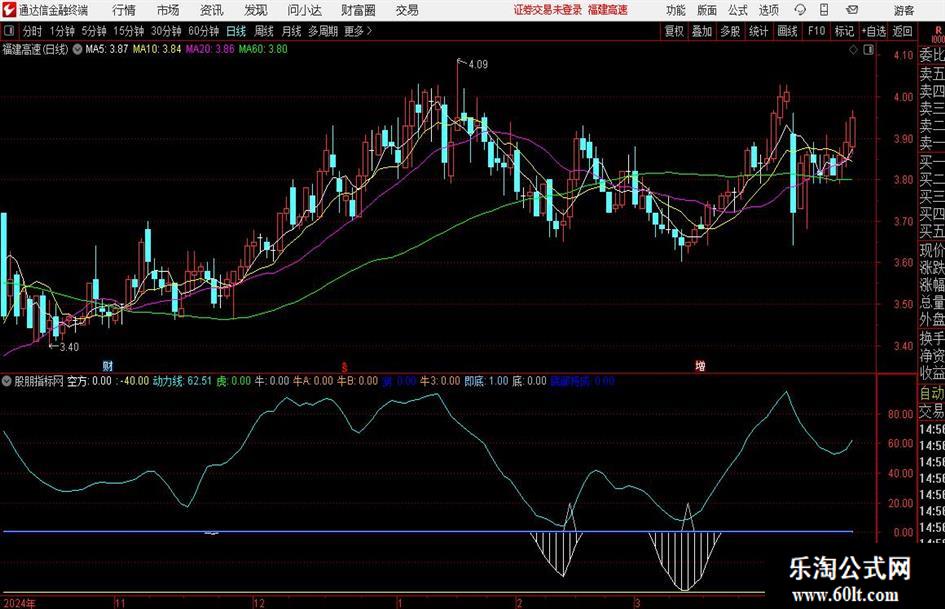Toggle the left panel layout icon
This screenshot has height=609, width=945.
(8, 31)
